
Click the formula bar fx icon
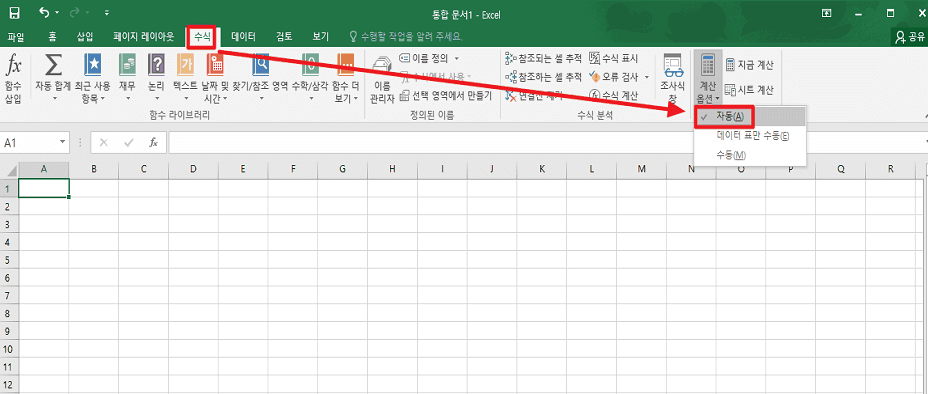click(153, 143)
